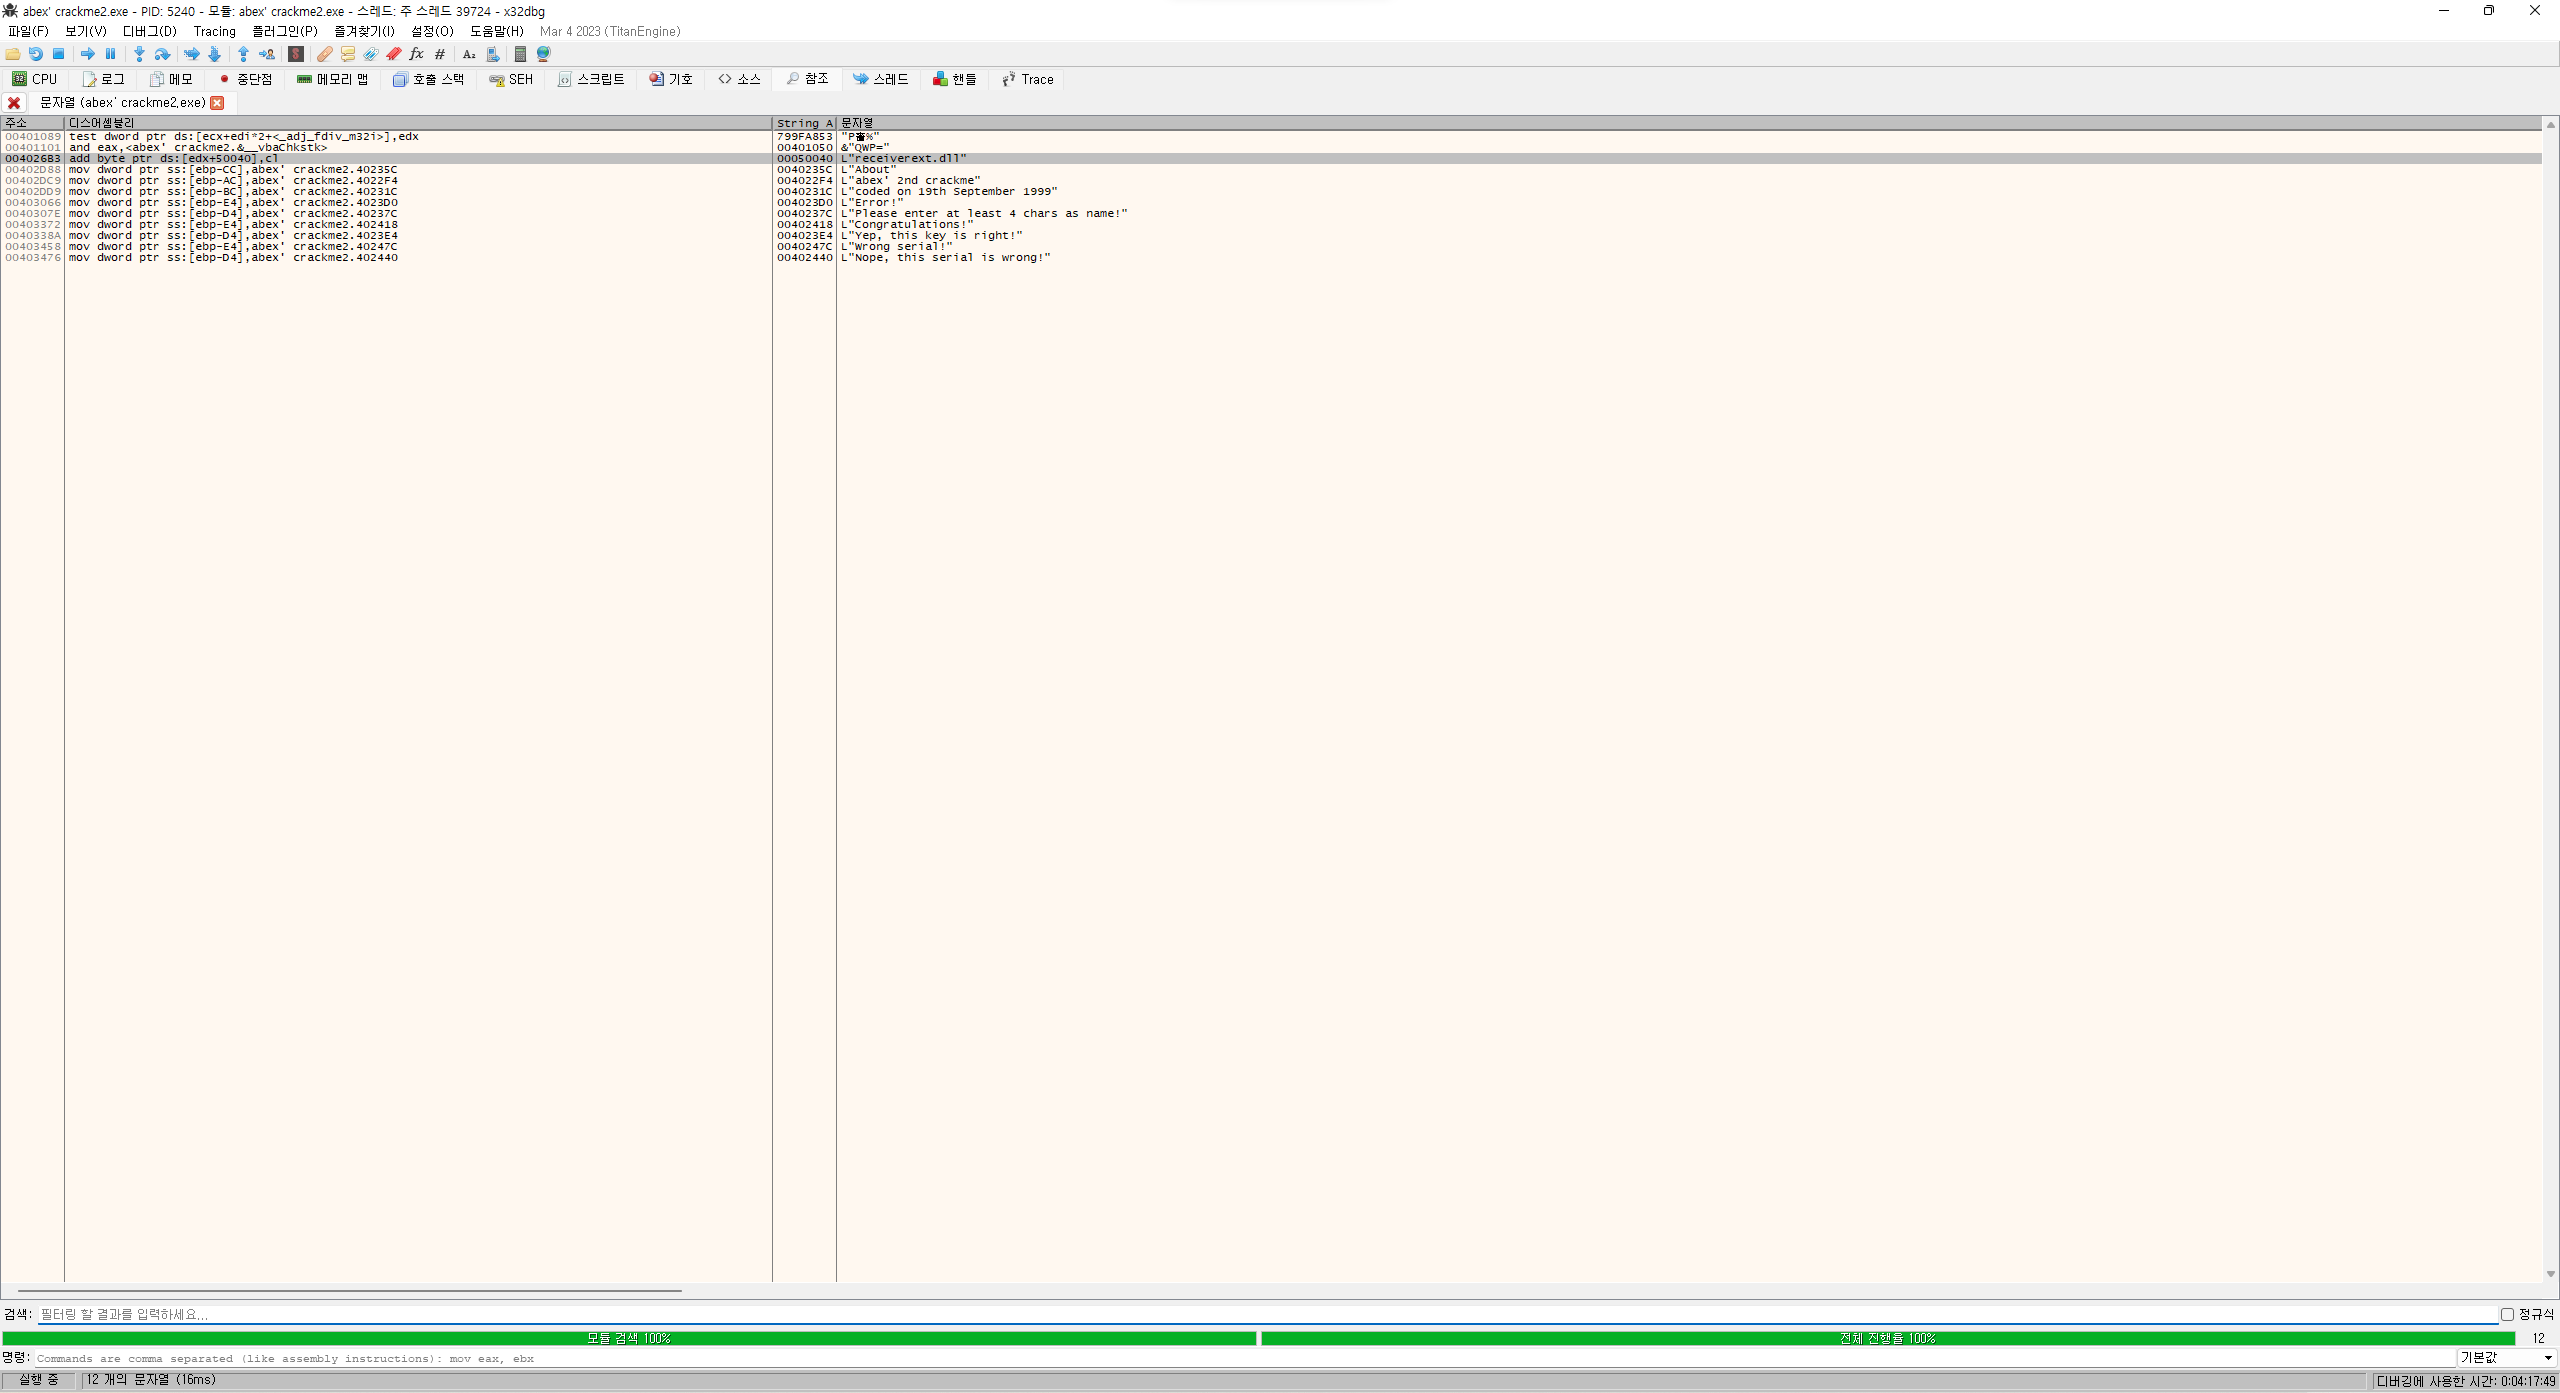Click the Open file folder icon
Viewport: 2560px width, 1393px height.
click(x=13, y=54)
